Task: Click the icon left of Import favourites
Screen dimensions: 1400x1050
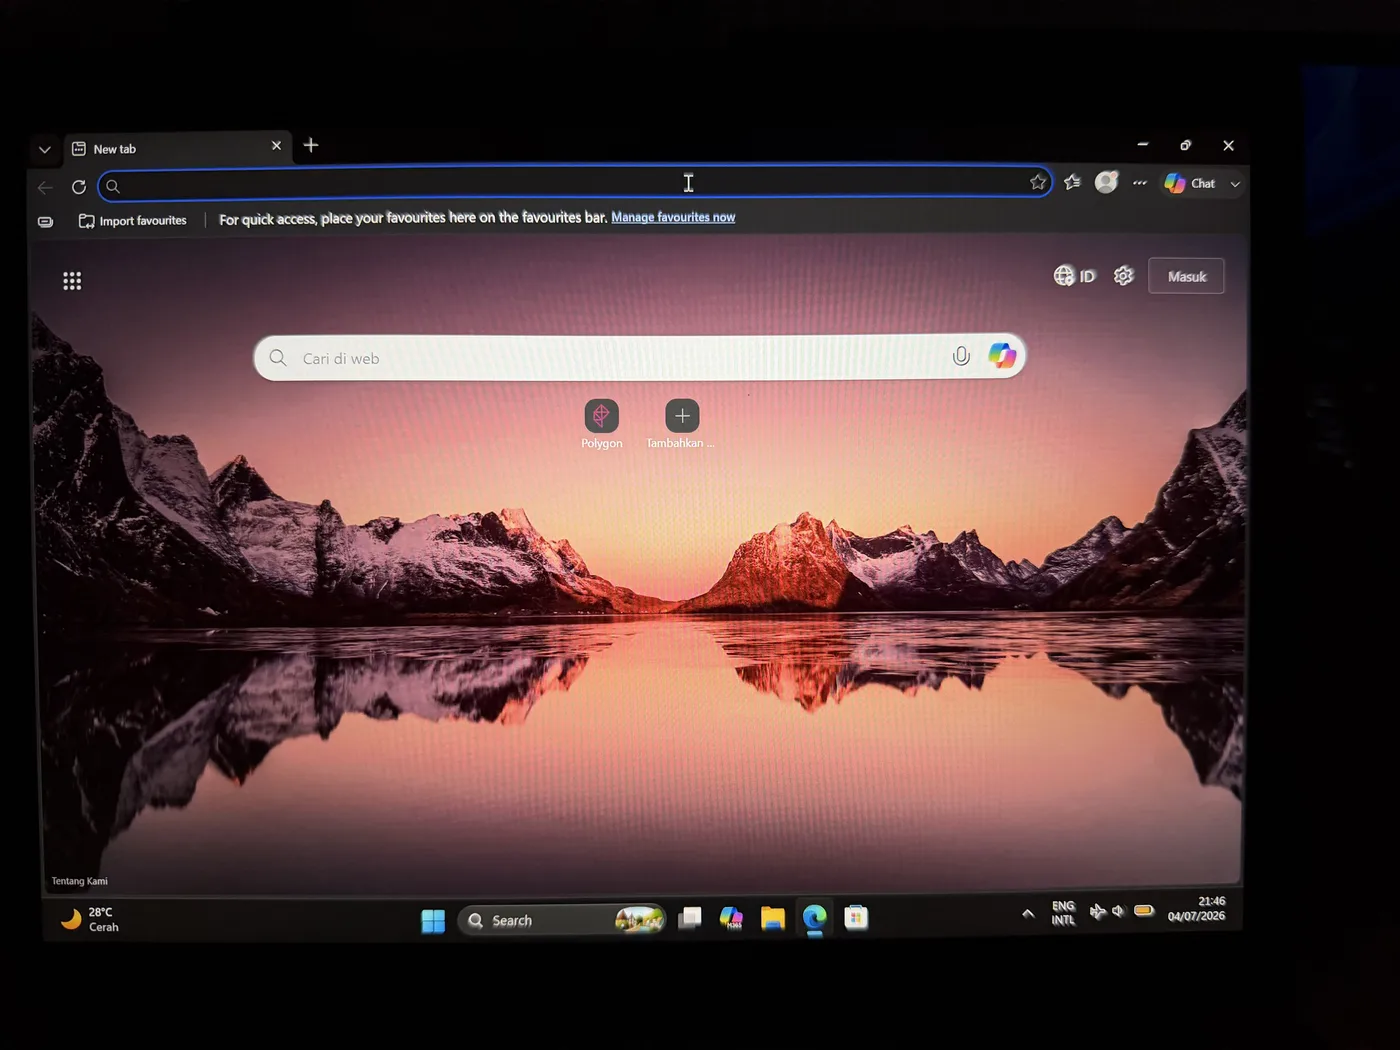Action: click(x=45, y=222)
